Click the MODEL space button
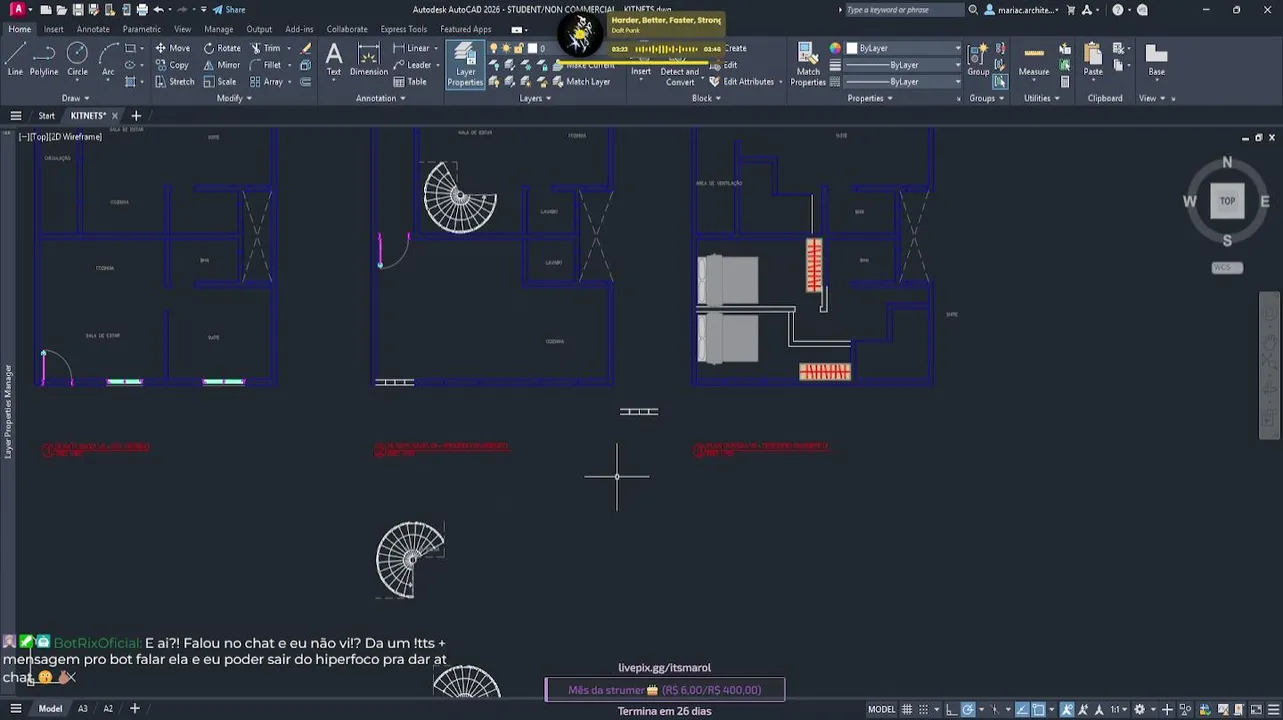The height and width of the screenshot is (720, 1283). pyautogui.click(x=881, y=710)
